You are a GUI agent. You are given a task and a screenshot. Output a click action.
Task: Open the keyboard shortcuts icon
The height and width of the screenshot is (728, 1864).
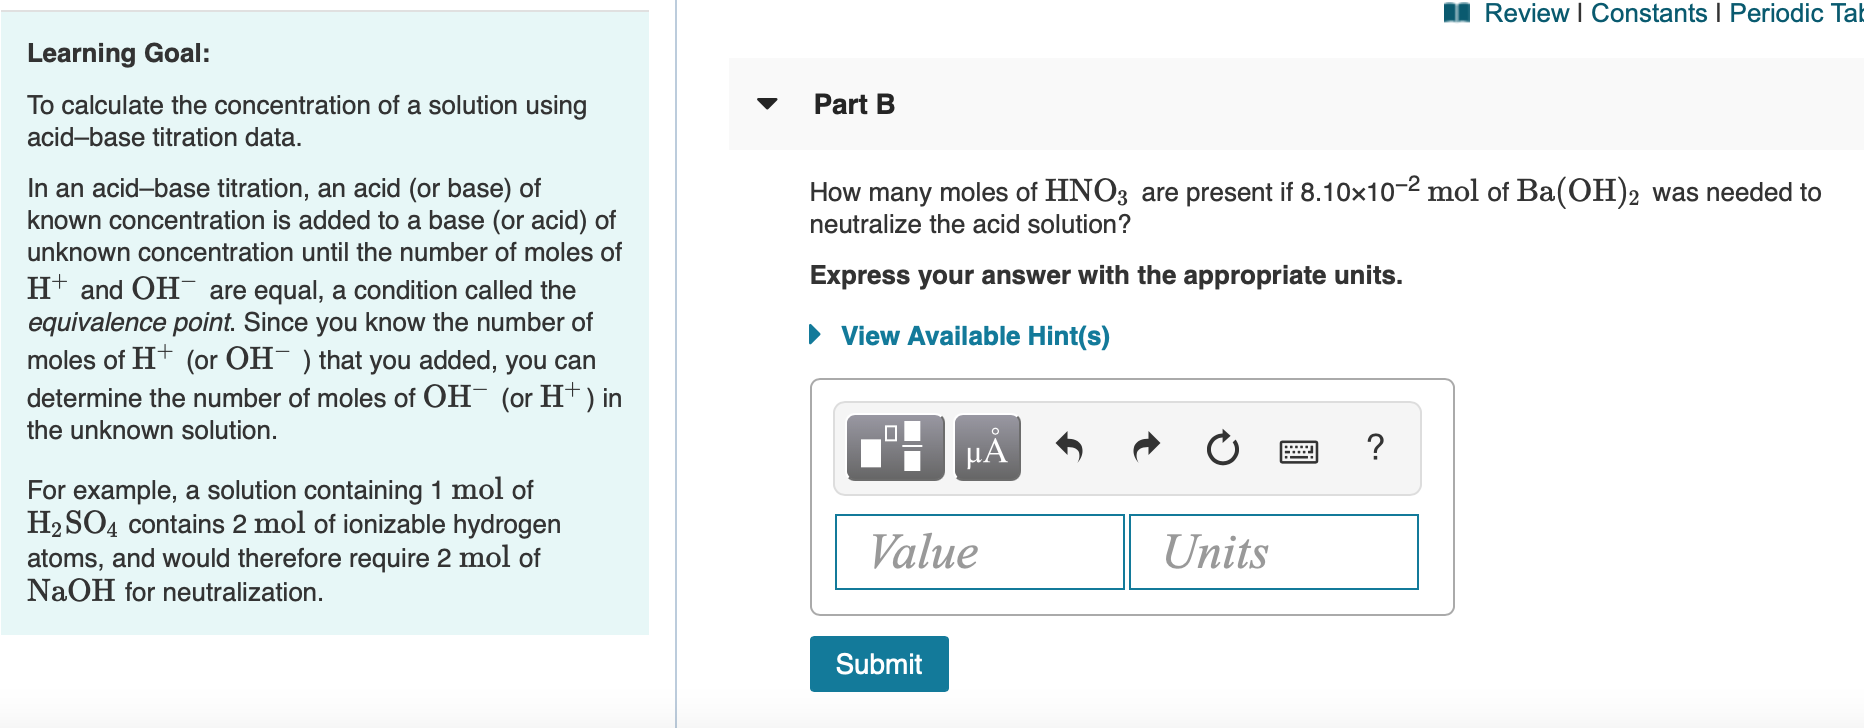[x=1299, y=451]
